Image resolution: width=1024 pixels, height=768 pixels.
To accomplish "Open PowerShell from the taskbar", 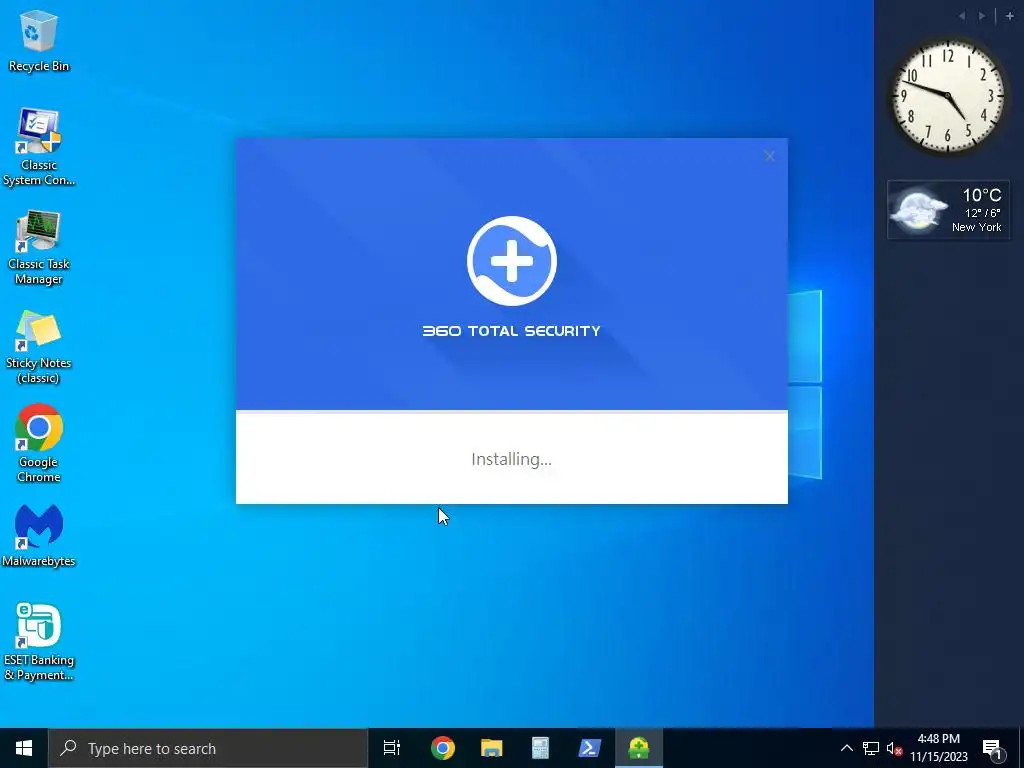I will 590,748.
